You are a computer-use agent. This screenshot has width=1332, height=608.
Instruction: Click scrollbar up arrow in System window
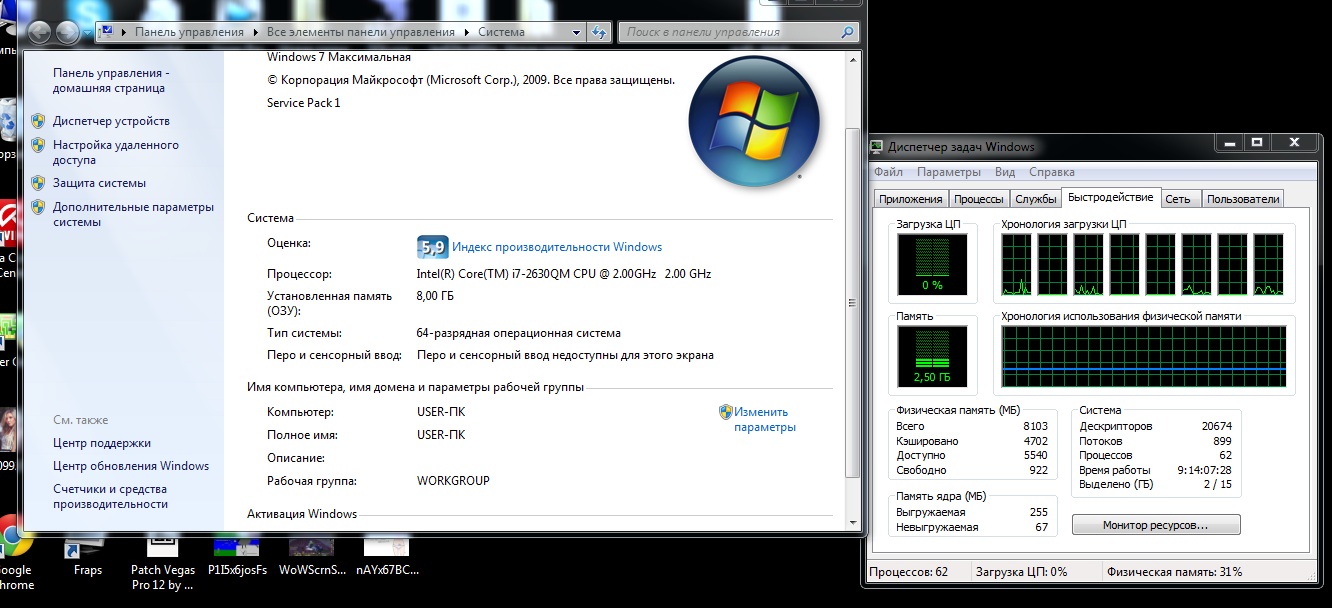point(853,60)
